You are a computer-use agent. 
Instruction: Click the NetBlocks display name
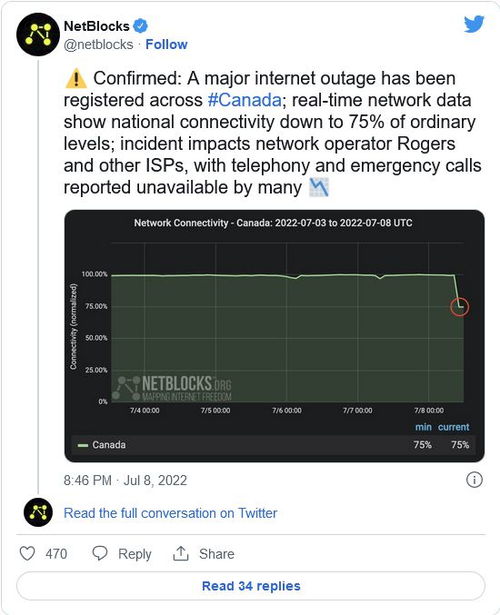(96, 26)
